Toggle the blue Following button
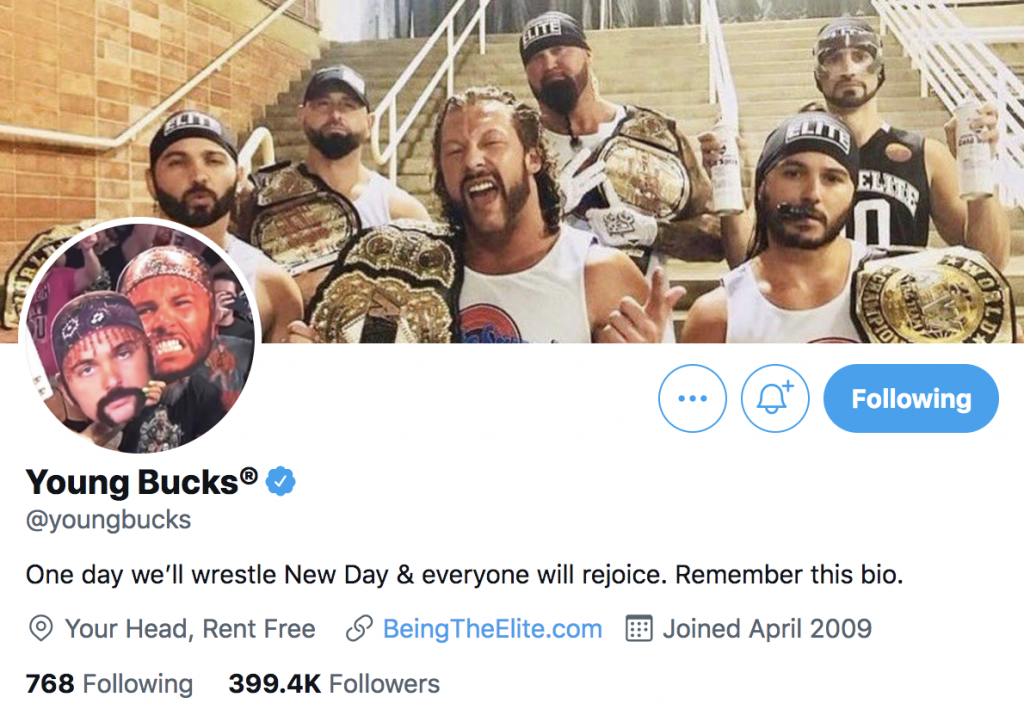 coord(910,398)
